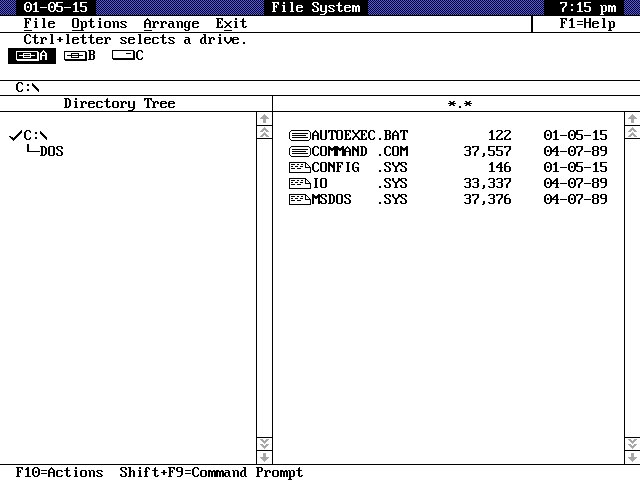Click the 7:15 pm clock
Viewport: 640px width, 480px height.
tap(587, 7)
